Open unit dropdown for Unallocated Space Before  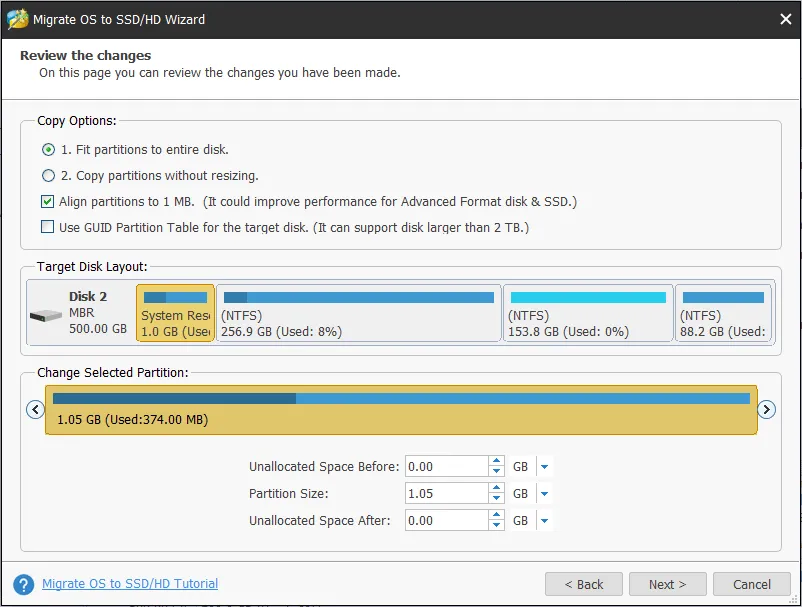pyautogui.click(x=544, y=467)
